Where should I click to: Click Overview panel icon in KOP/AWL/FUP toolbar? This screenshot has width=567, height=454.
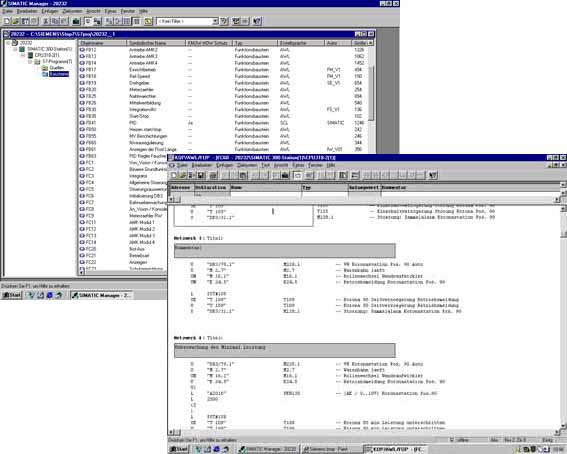coord(343,175)
